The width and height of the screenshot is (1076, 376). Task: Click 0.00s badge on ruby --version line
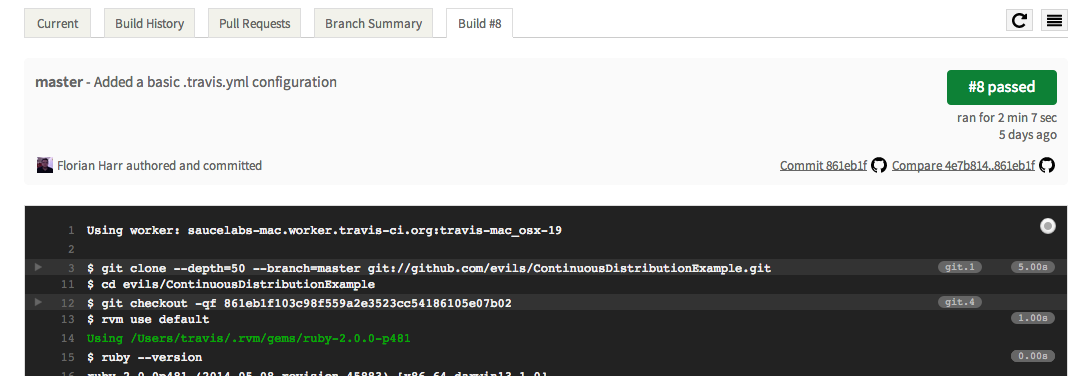coord(1033,356)
